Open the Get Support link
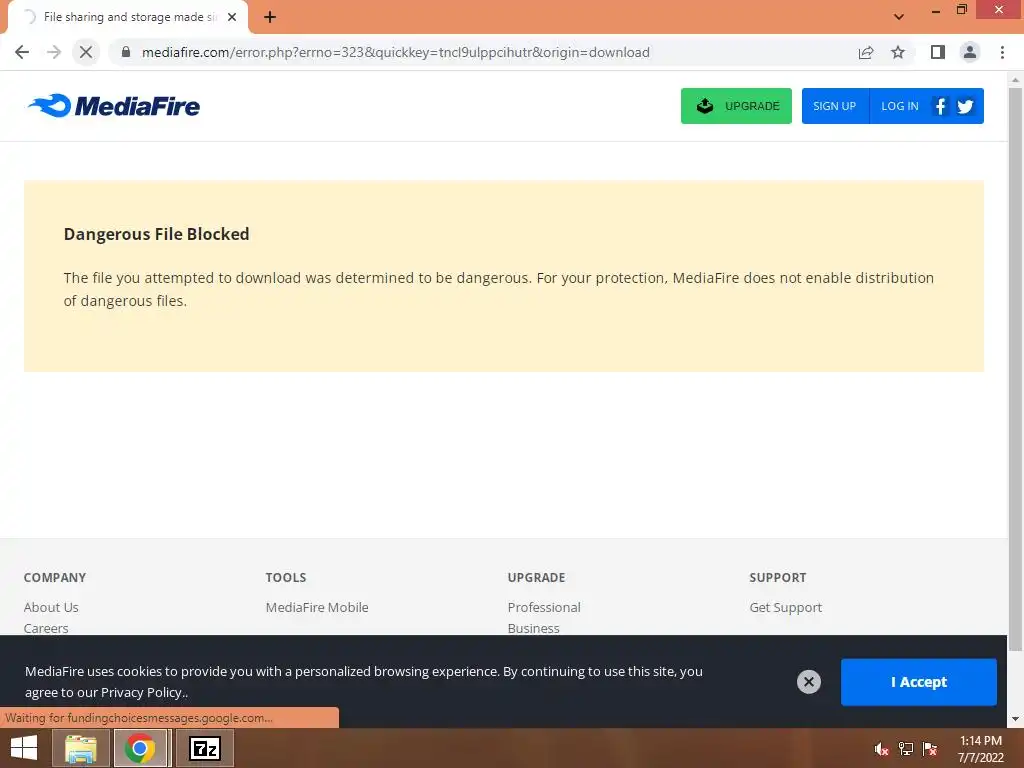Viewport: 1024px width, 768px height. click(x=786, y=607)
